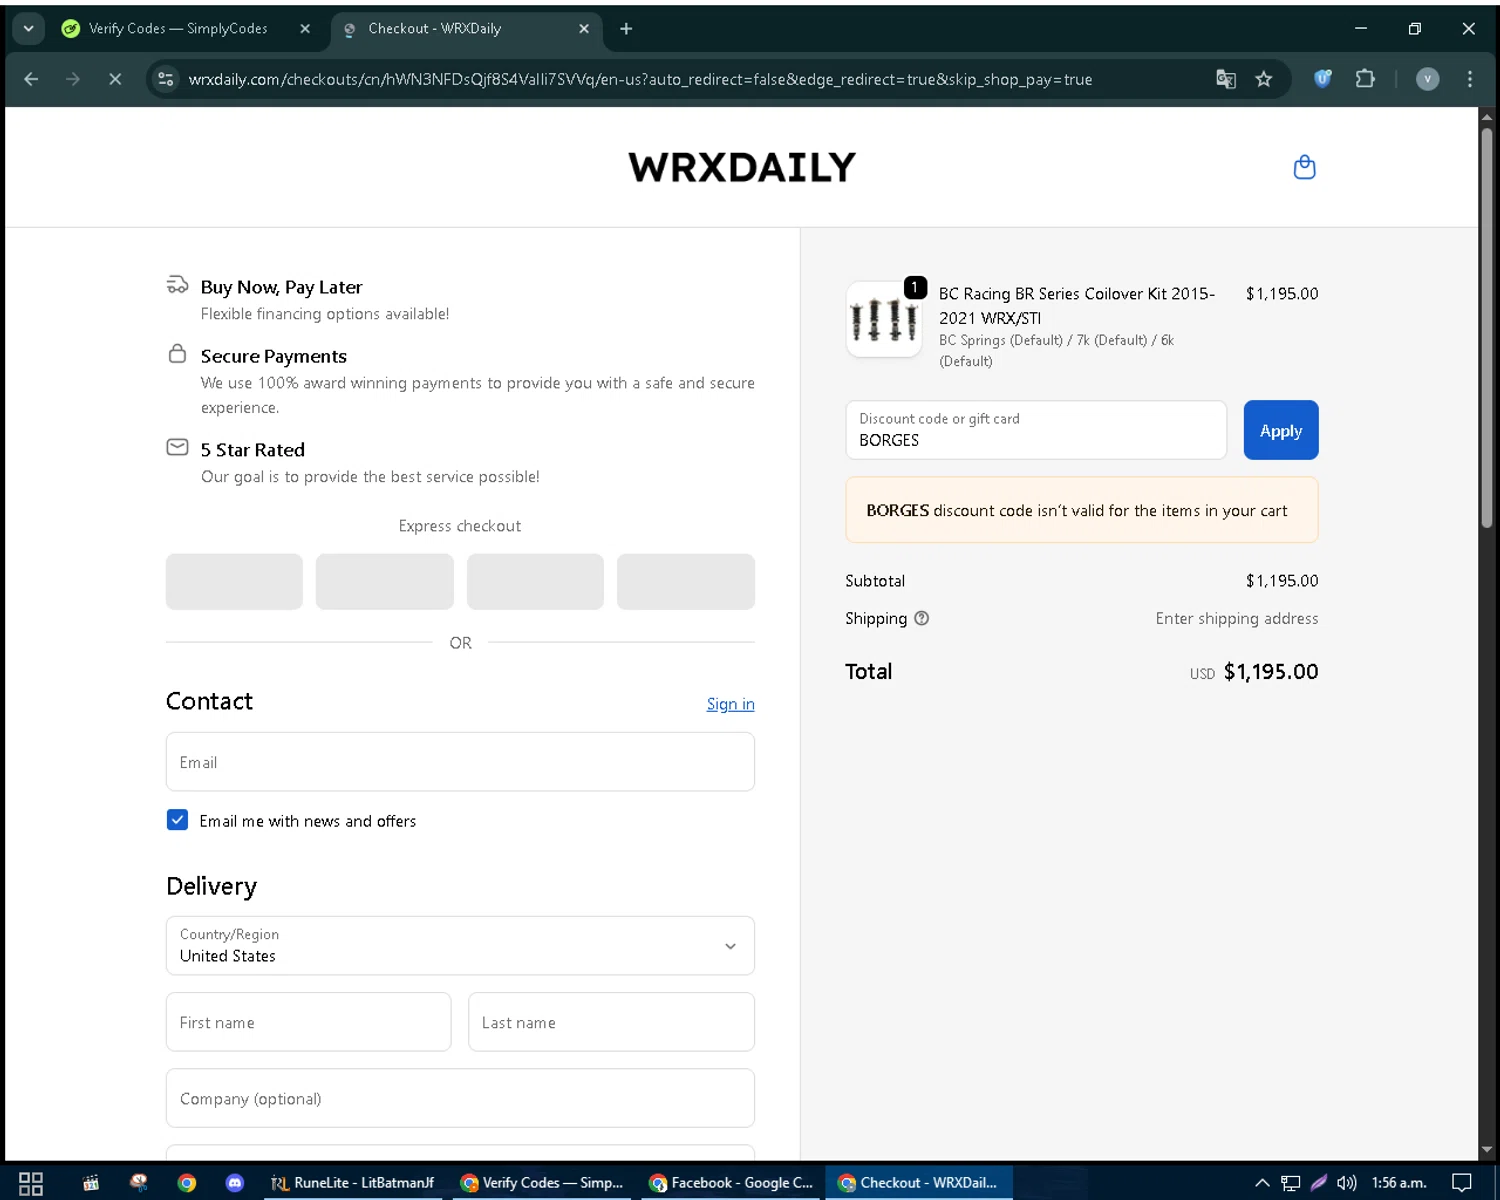The image size is (1500, 1200).
Task: Click the Buy Now Pay Later truck icon
Action: point(177,285)
